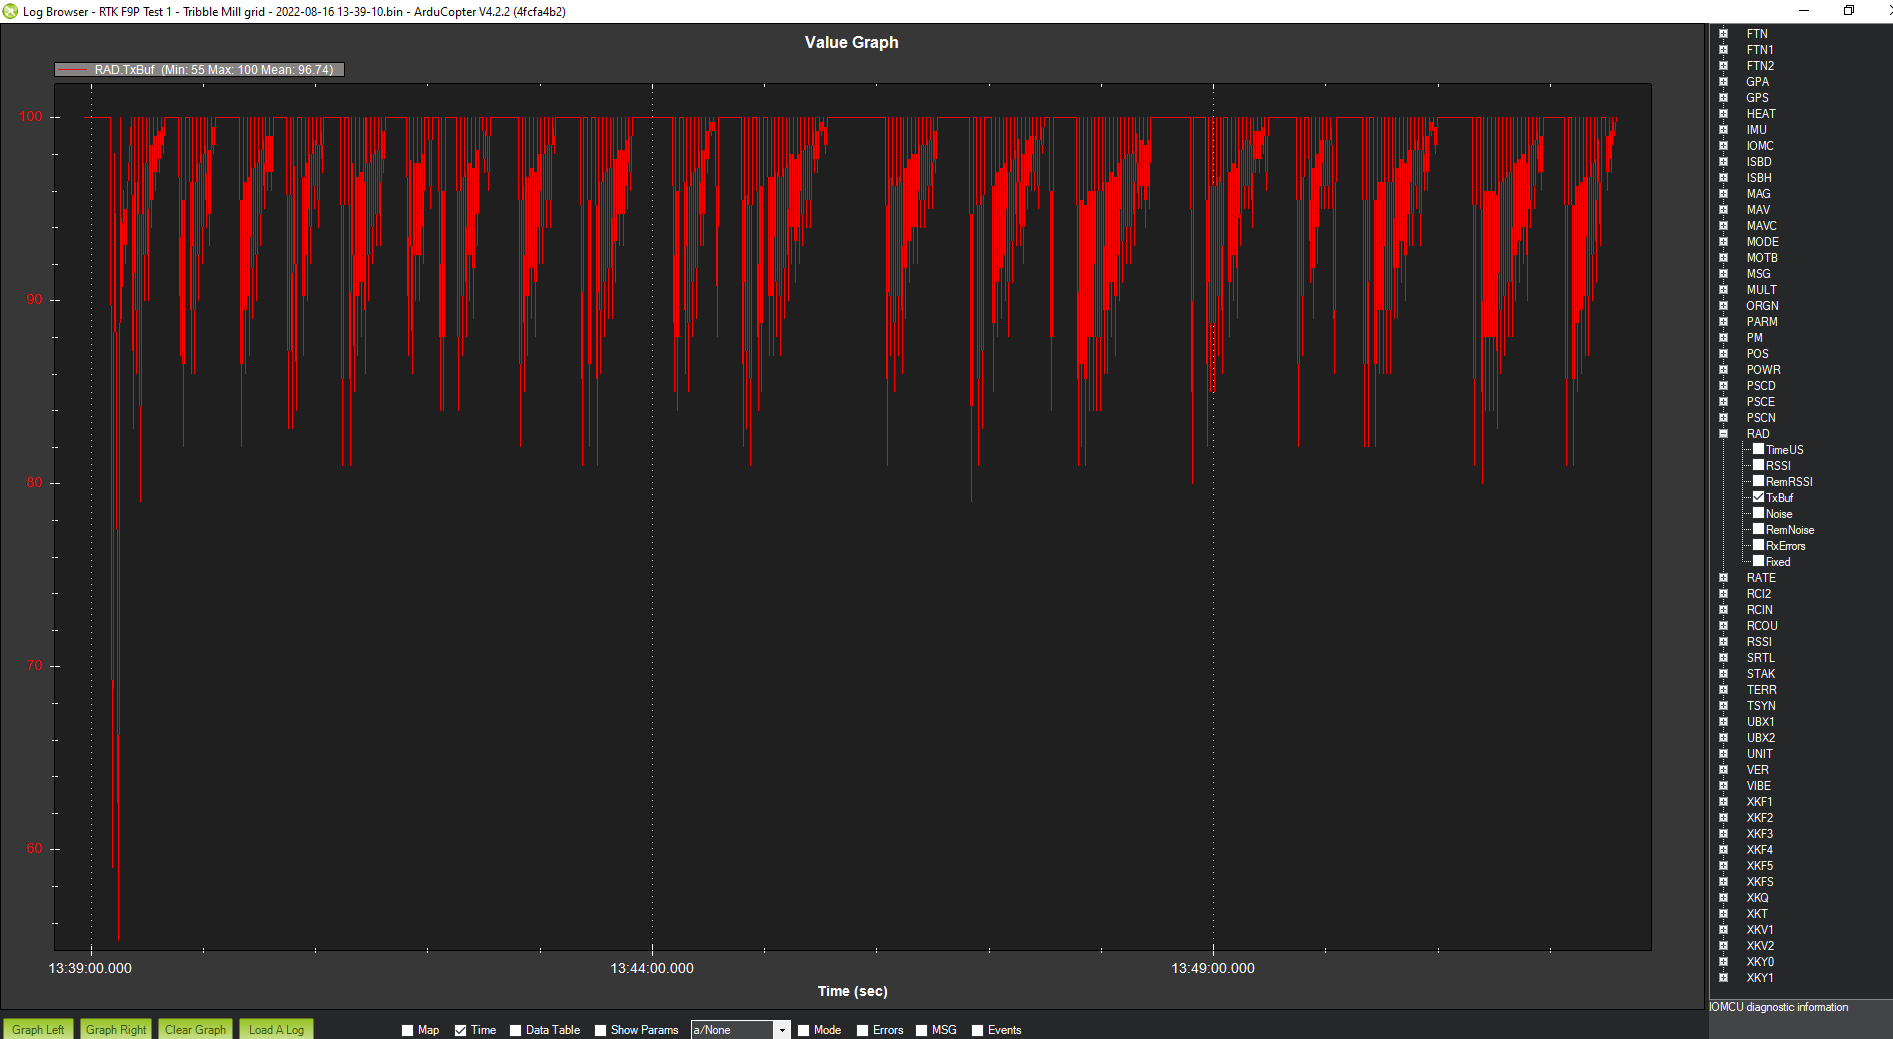This screenshot has width=1893, height=1039.
Task: Select the SRTL tree item
Action: [1760, 657]
